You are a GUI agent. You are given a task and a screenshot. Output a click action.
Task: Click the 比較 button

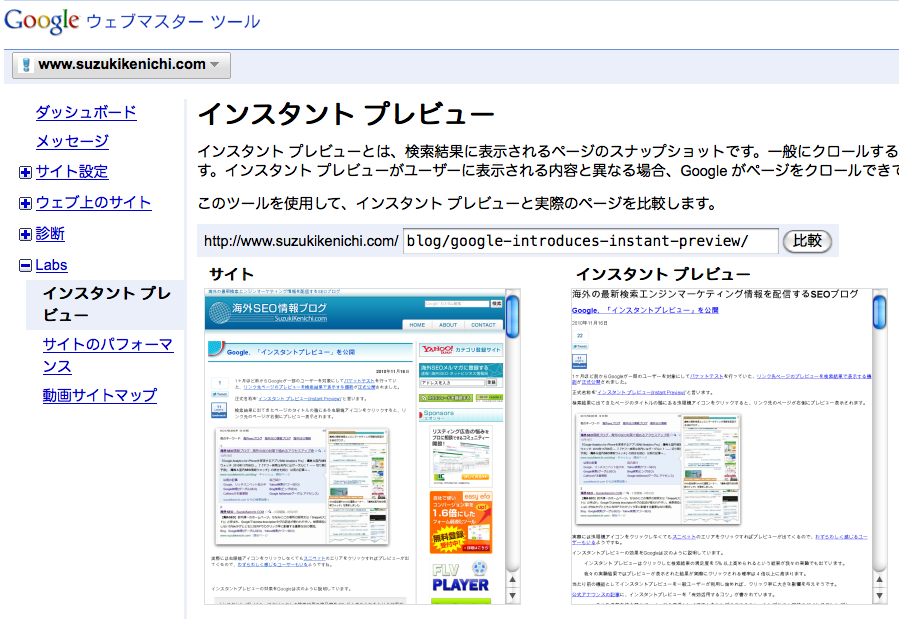807,241
